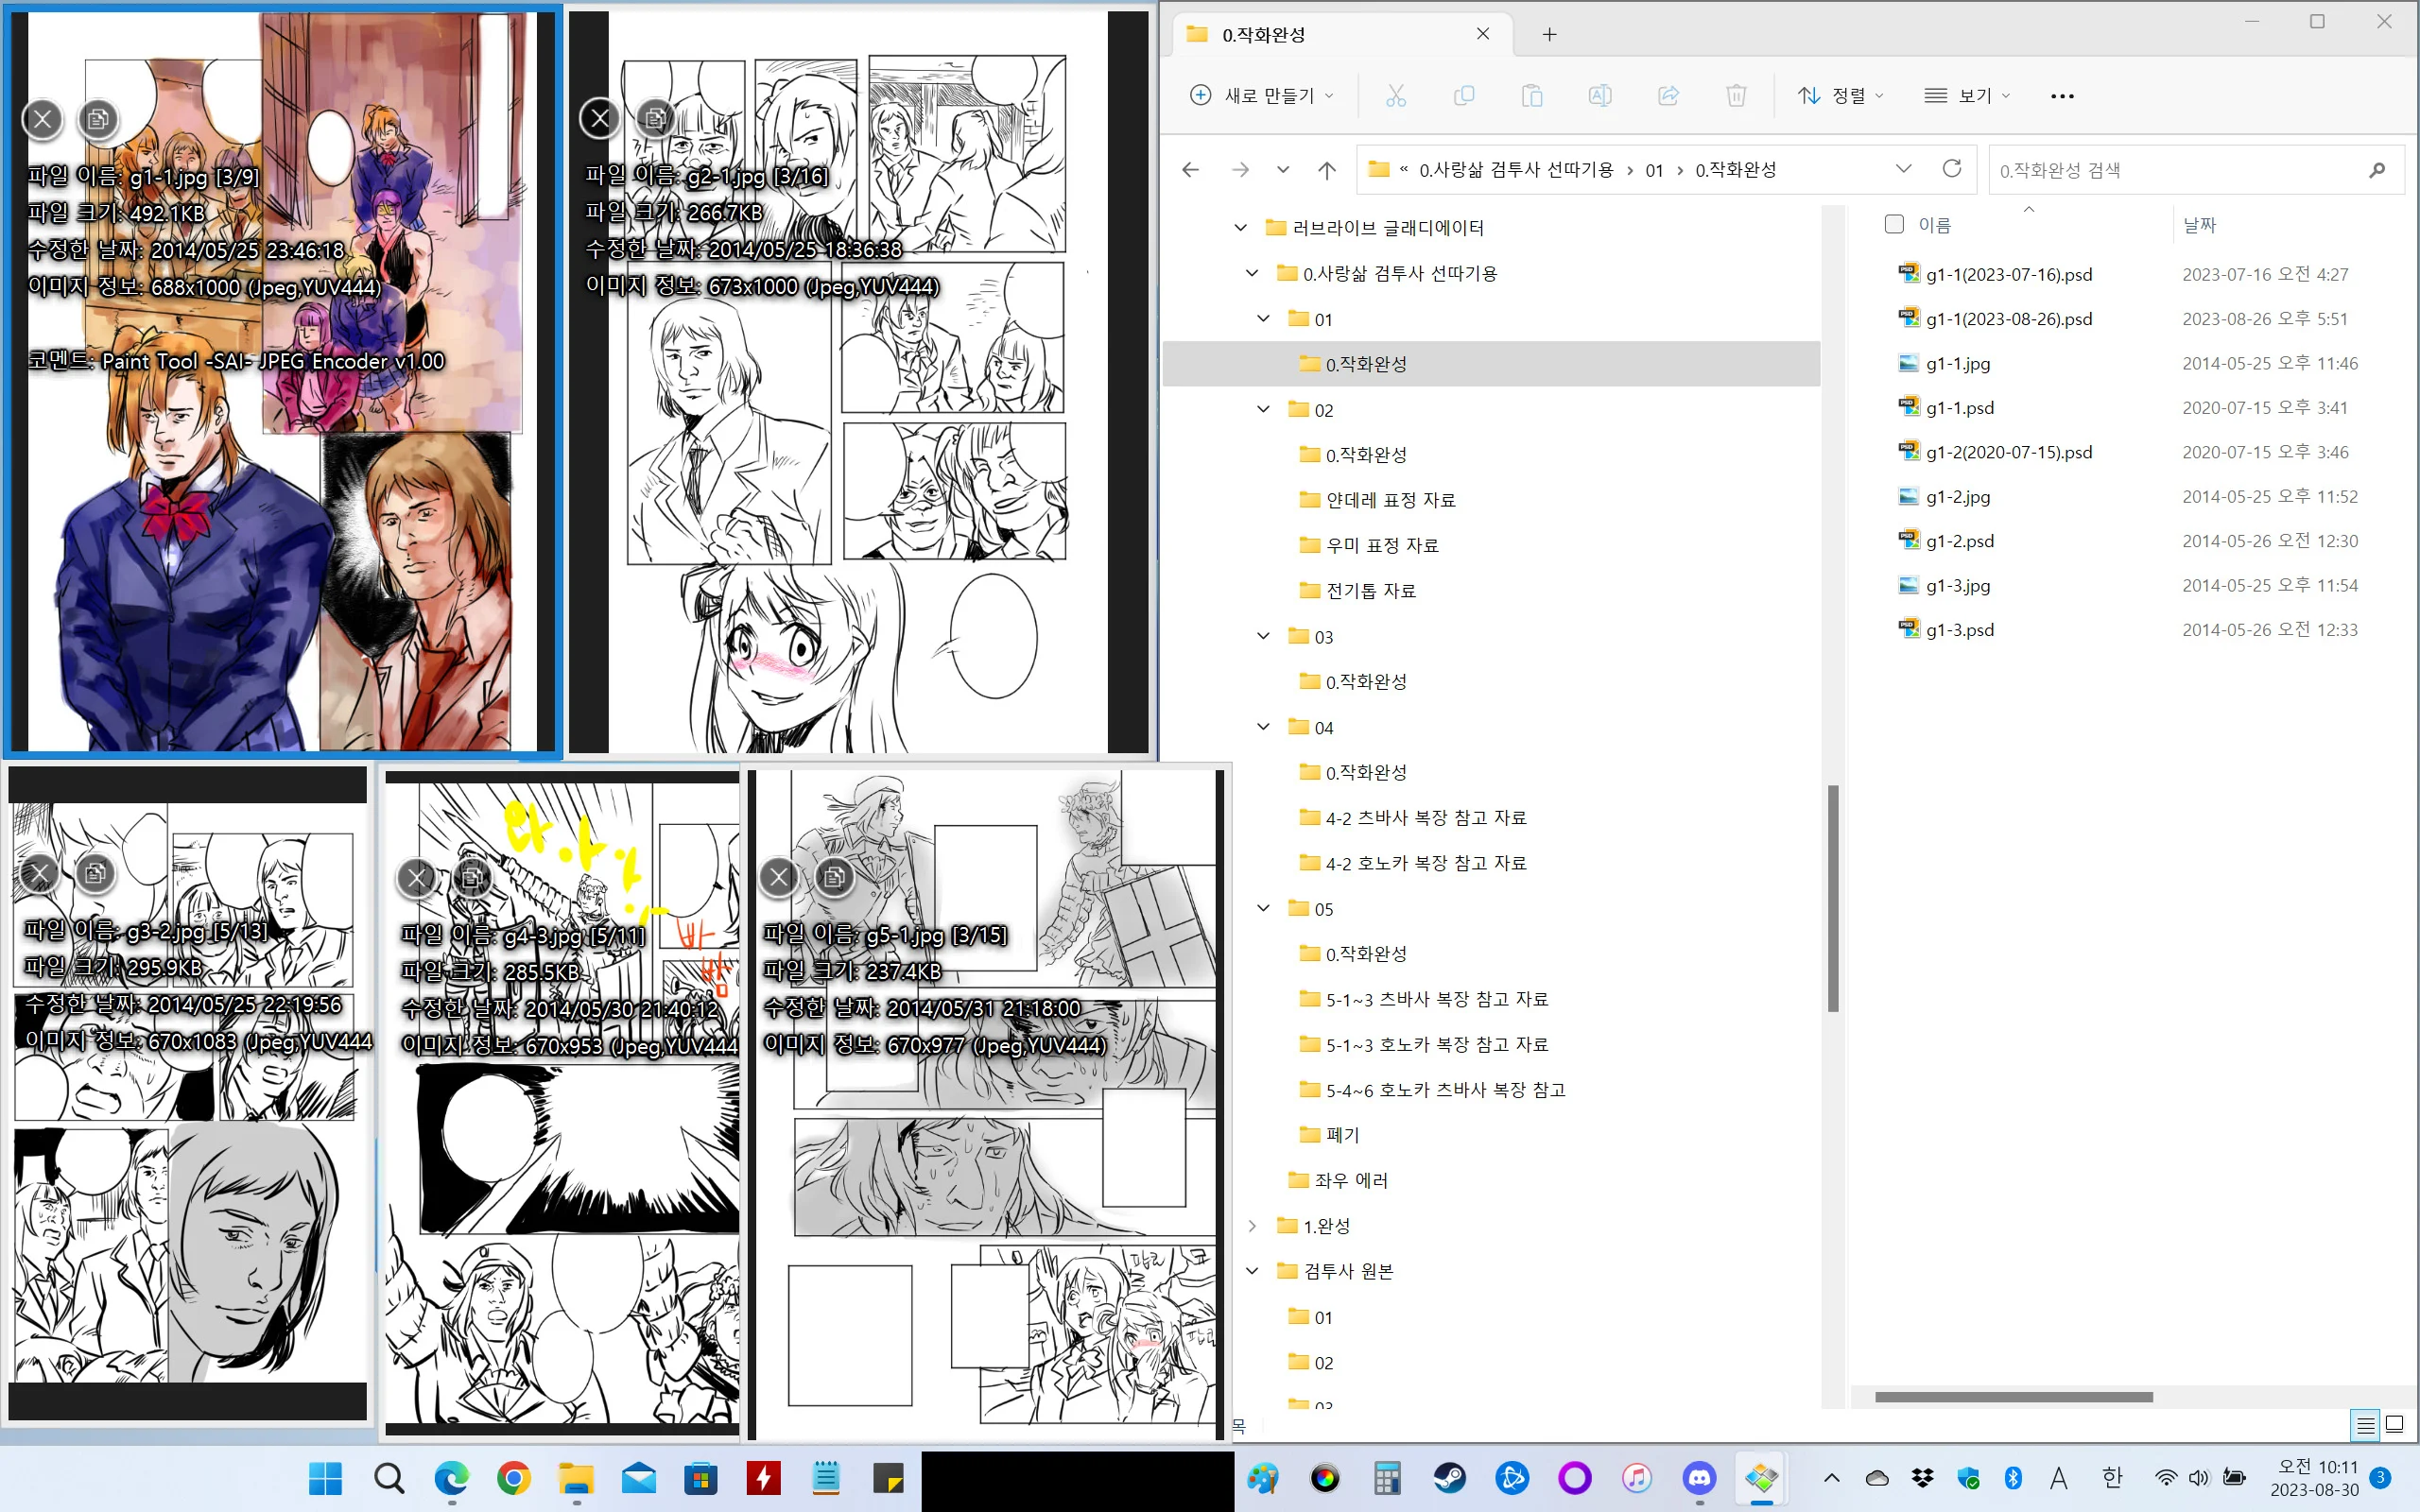Click 01 in the address breadcrumb
2420x1512 pixels.
(1654, 170)
